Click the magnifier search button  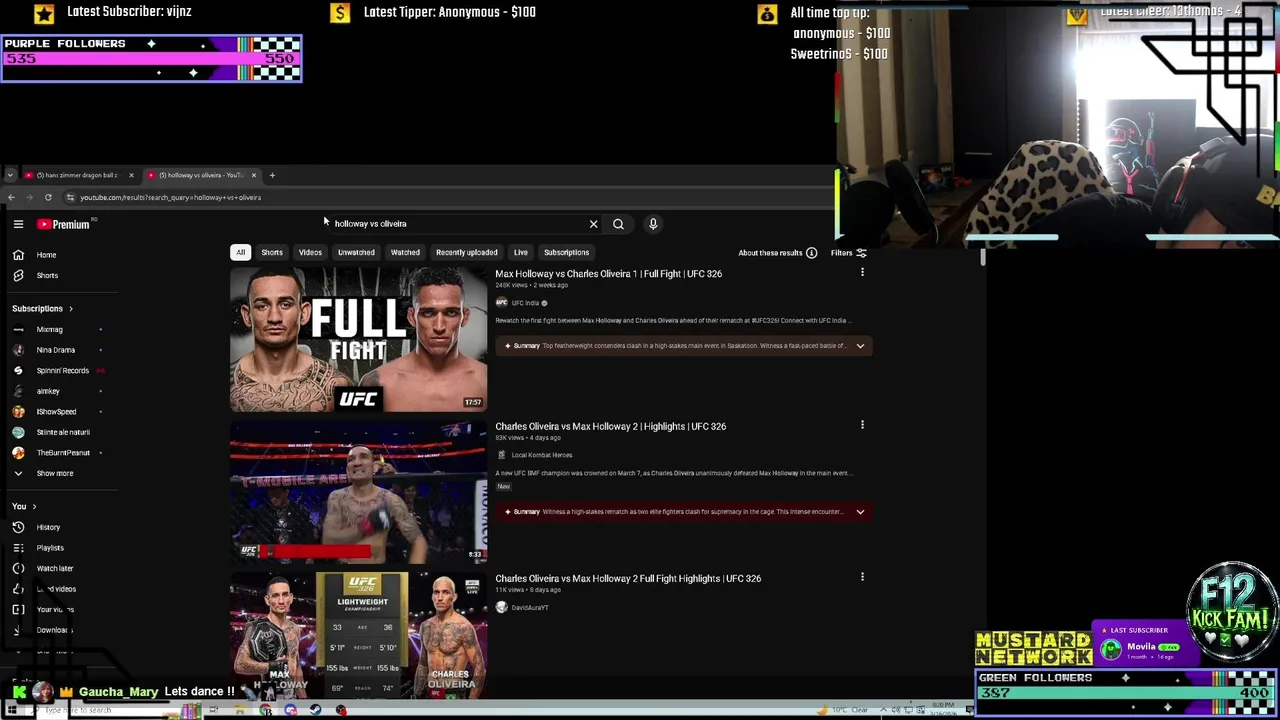point(618,224)
